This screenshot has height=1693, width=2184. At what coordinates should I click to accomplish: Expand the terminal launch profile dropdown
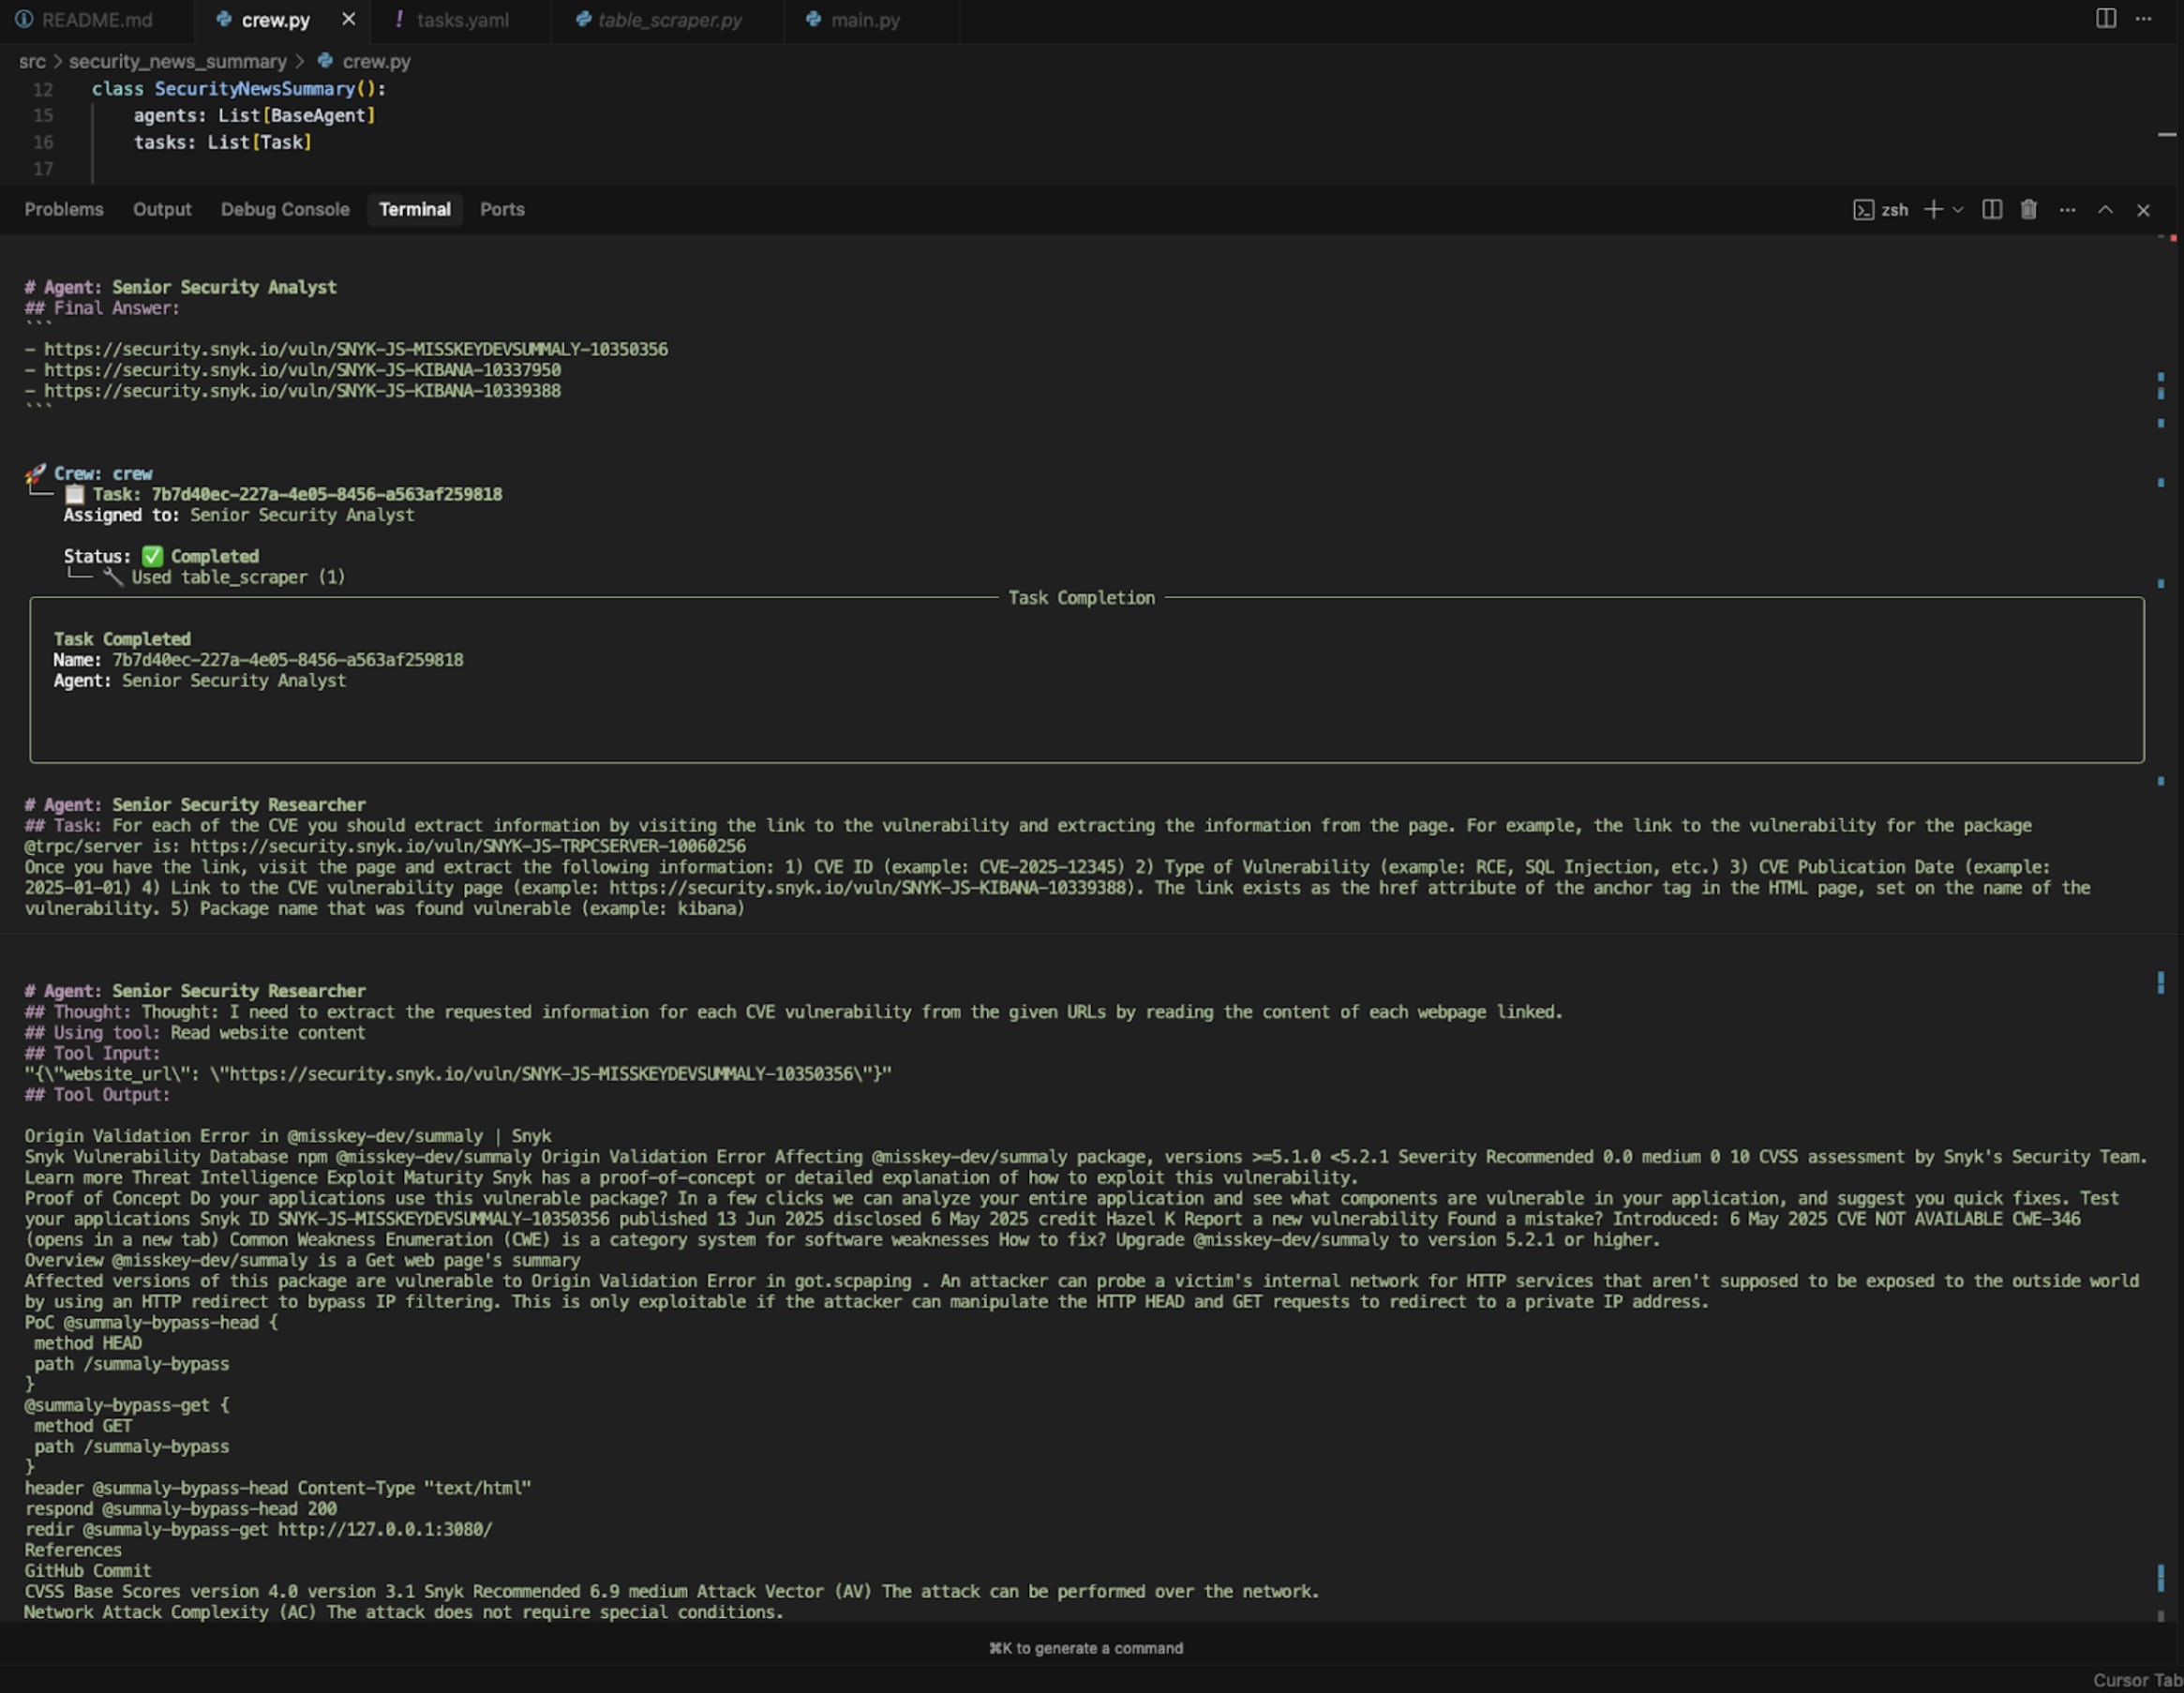coord(1958,210)
